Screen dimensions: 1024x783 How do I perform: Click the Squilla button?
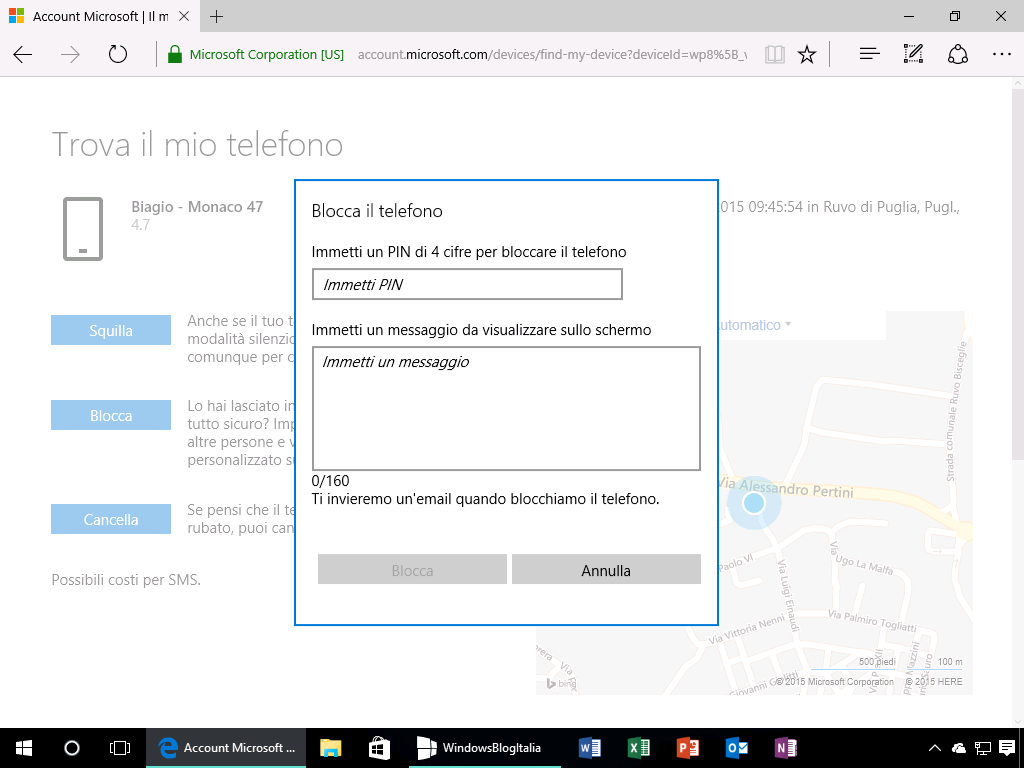(x=111, y=330)
